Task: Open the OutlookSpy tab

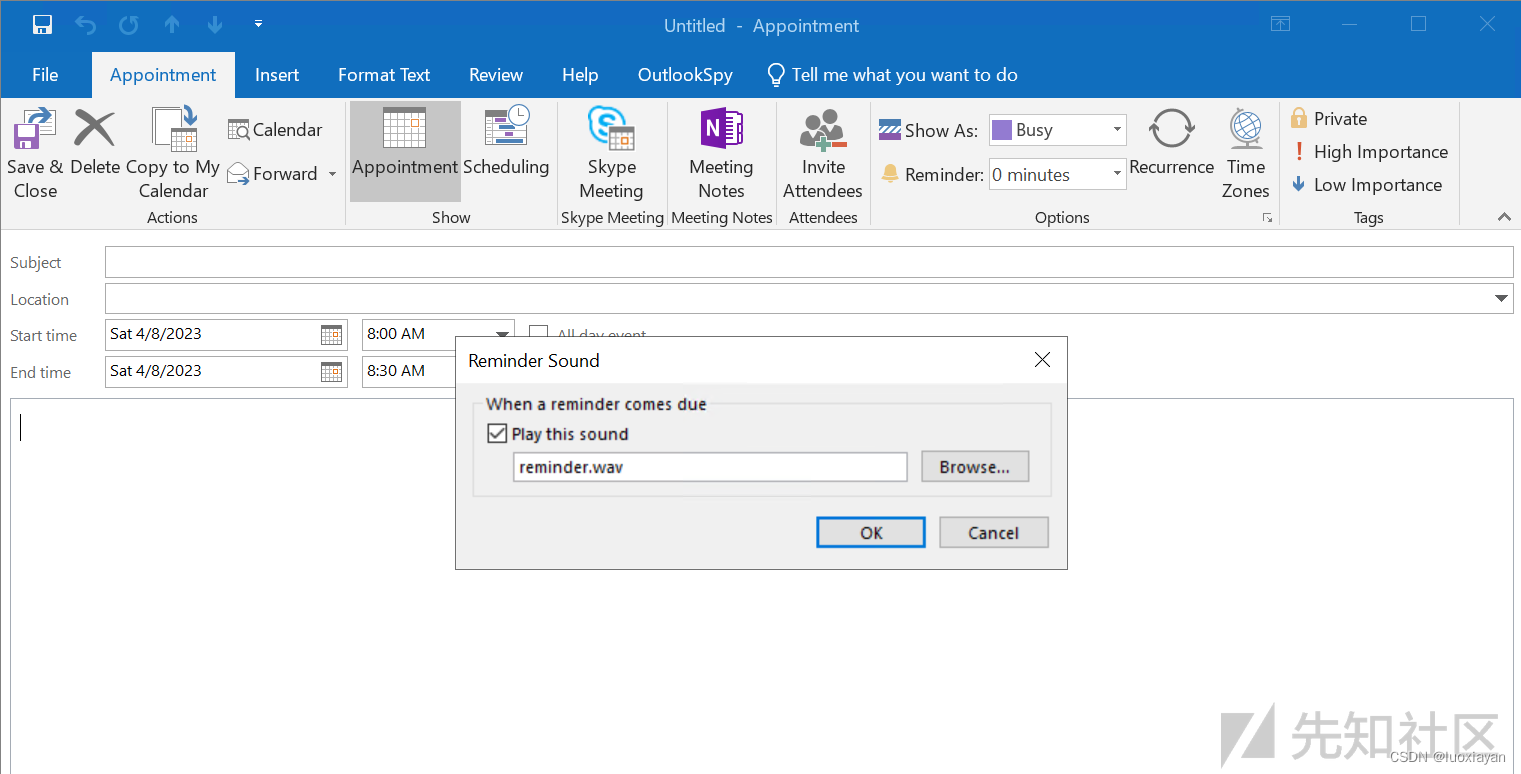Action: [685, 75]
